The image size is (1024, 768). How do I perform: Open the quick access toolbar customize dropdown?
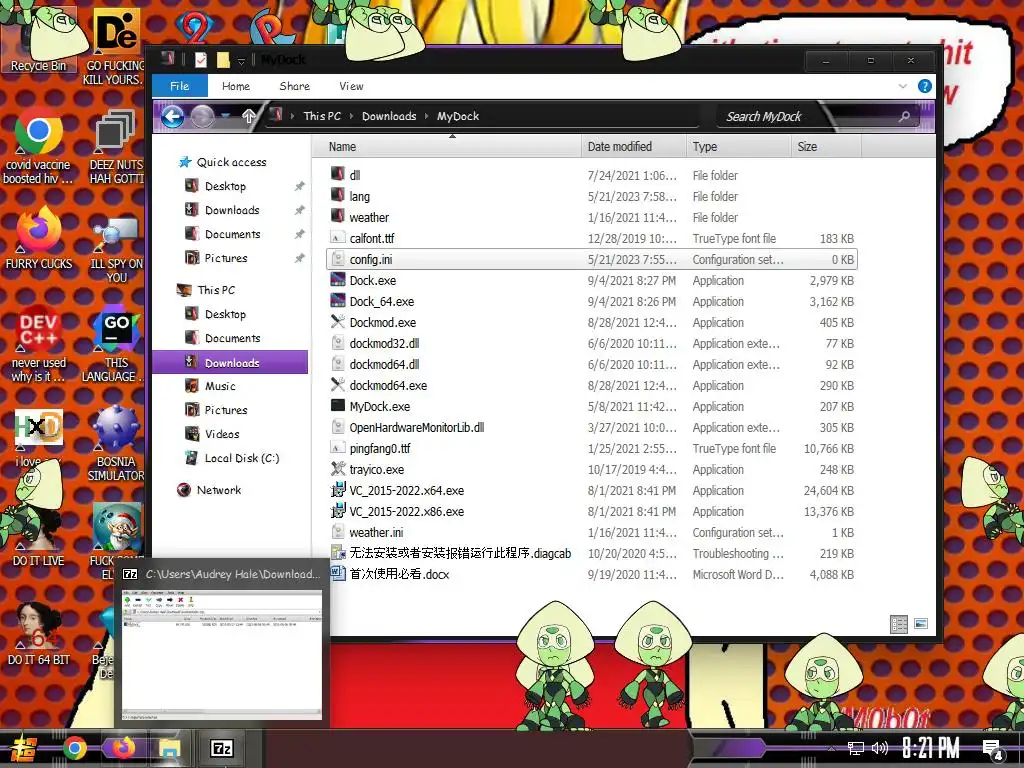pyautogui.click(x=241, y=61)
